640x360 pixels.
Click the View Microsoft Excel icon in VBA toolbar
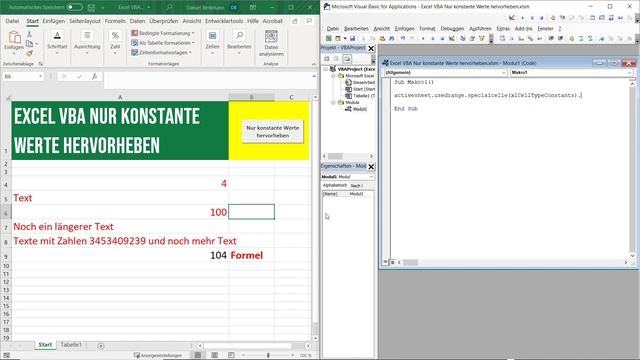pyautogui.click(x=328, y=38)
